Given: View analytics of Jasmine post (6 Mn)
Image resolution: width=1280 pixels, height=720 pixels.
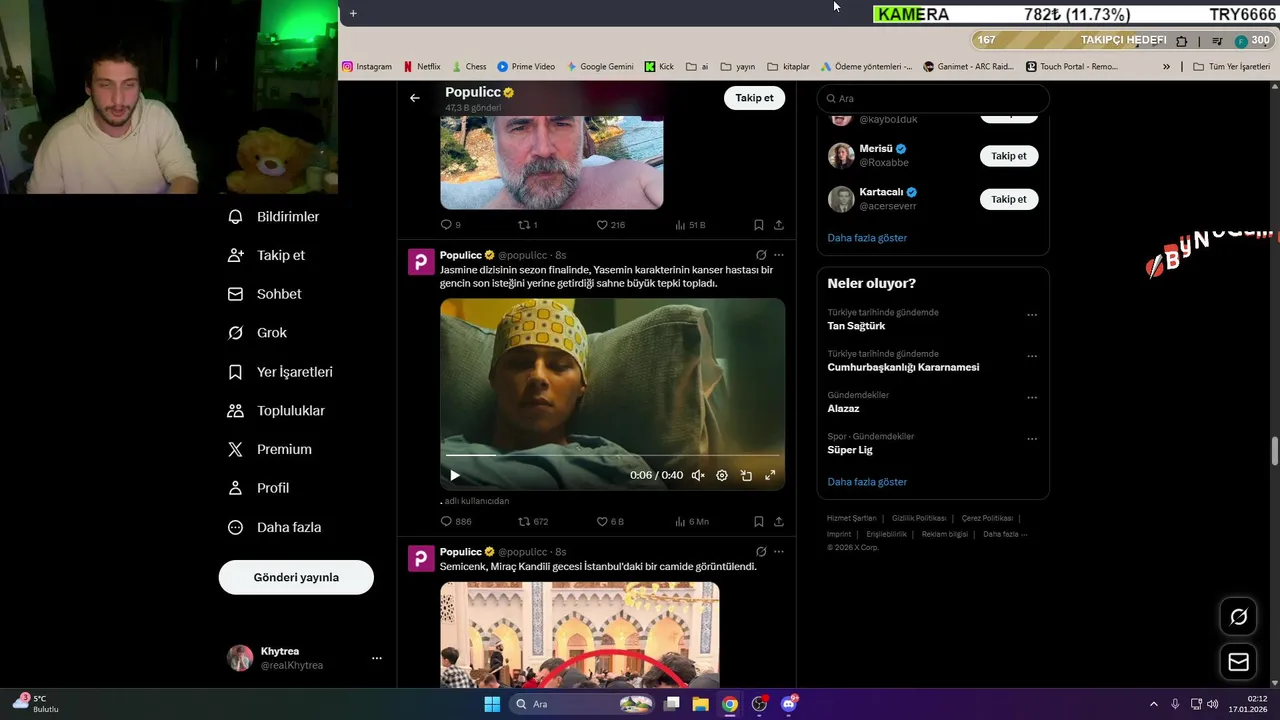Looking at the screenshot, I should [692, 521].
